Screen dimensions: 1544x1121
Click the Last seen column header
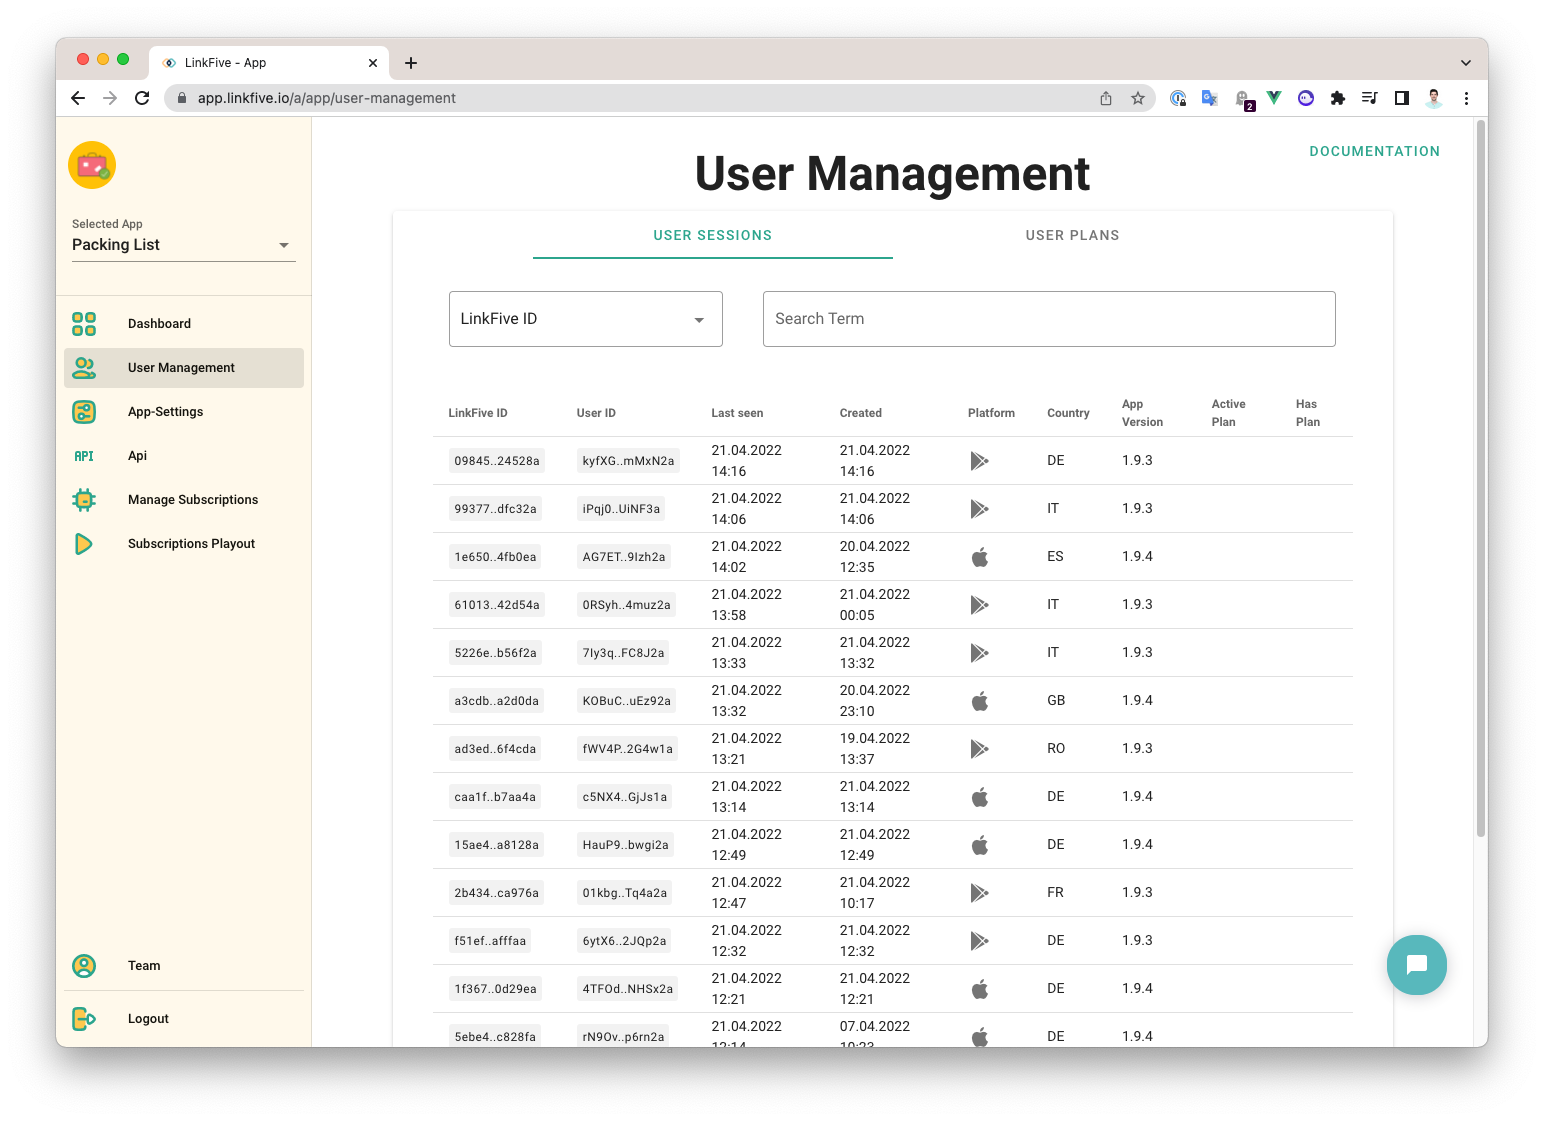pyautogui.click(x=737, y=413)
